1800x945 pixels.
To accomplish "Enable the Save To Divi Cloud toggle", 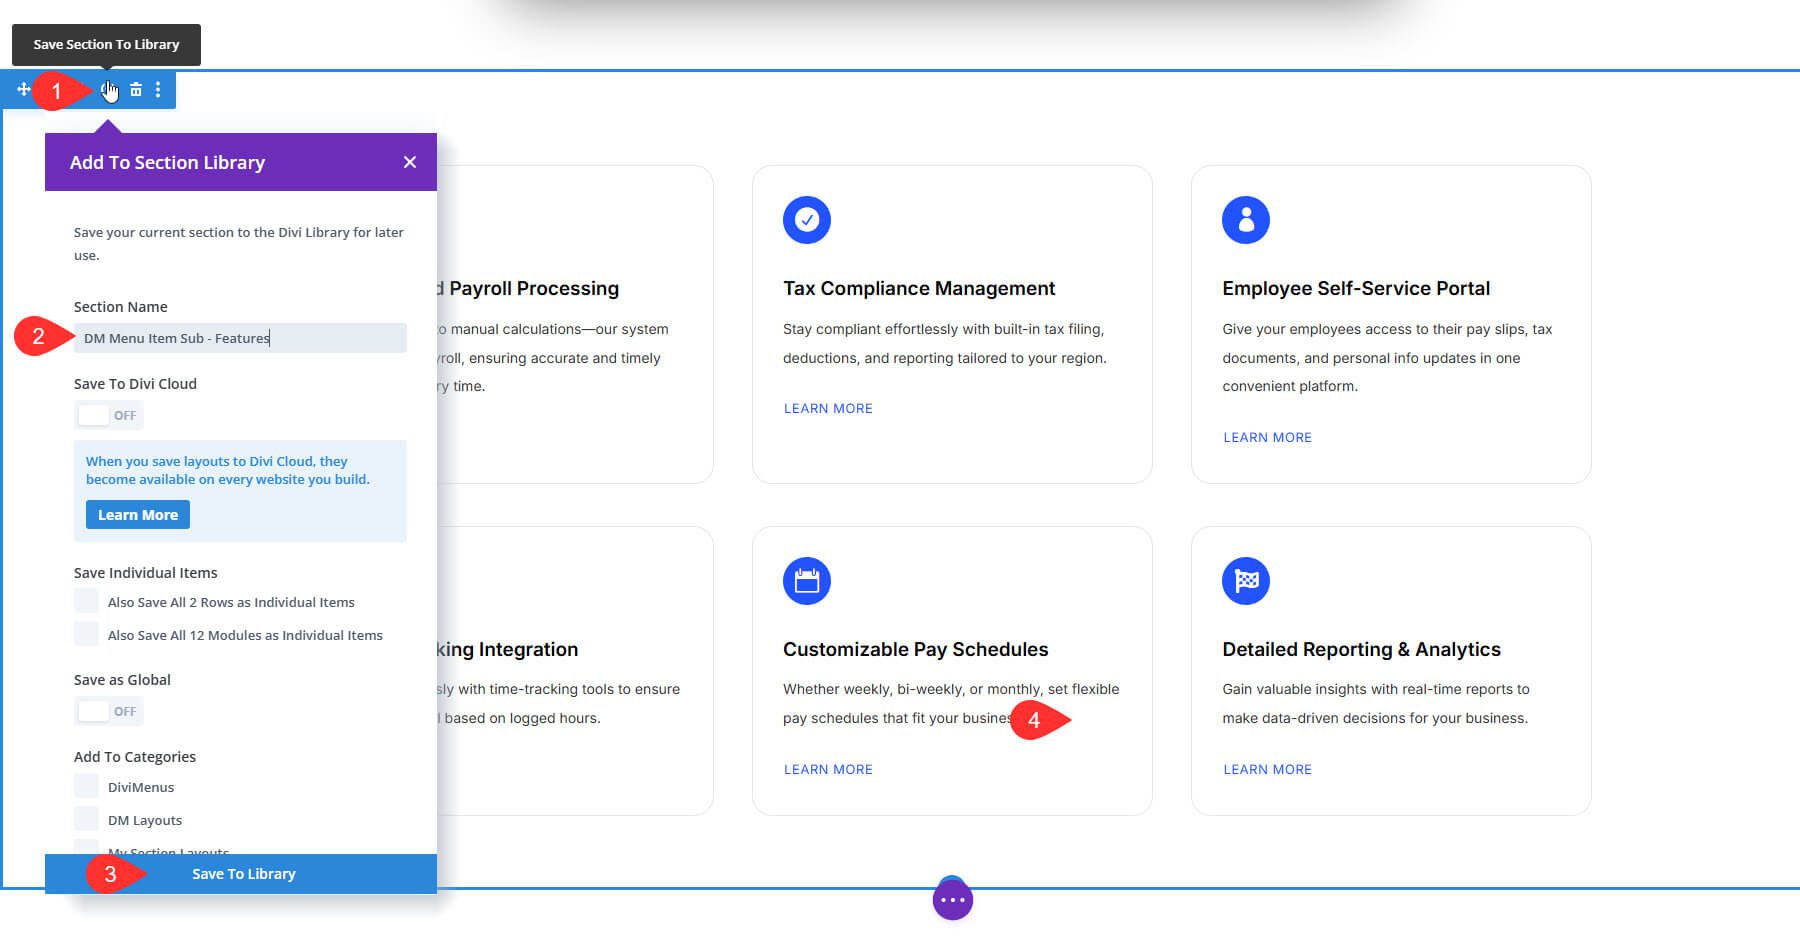I will point(108,414).
